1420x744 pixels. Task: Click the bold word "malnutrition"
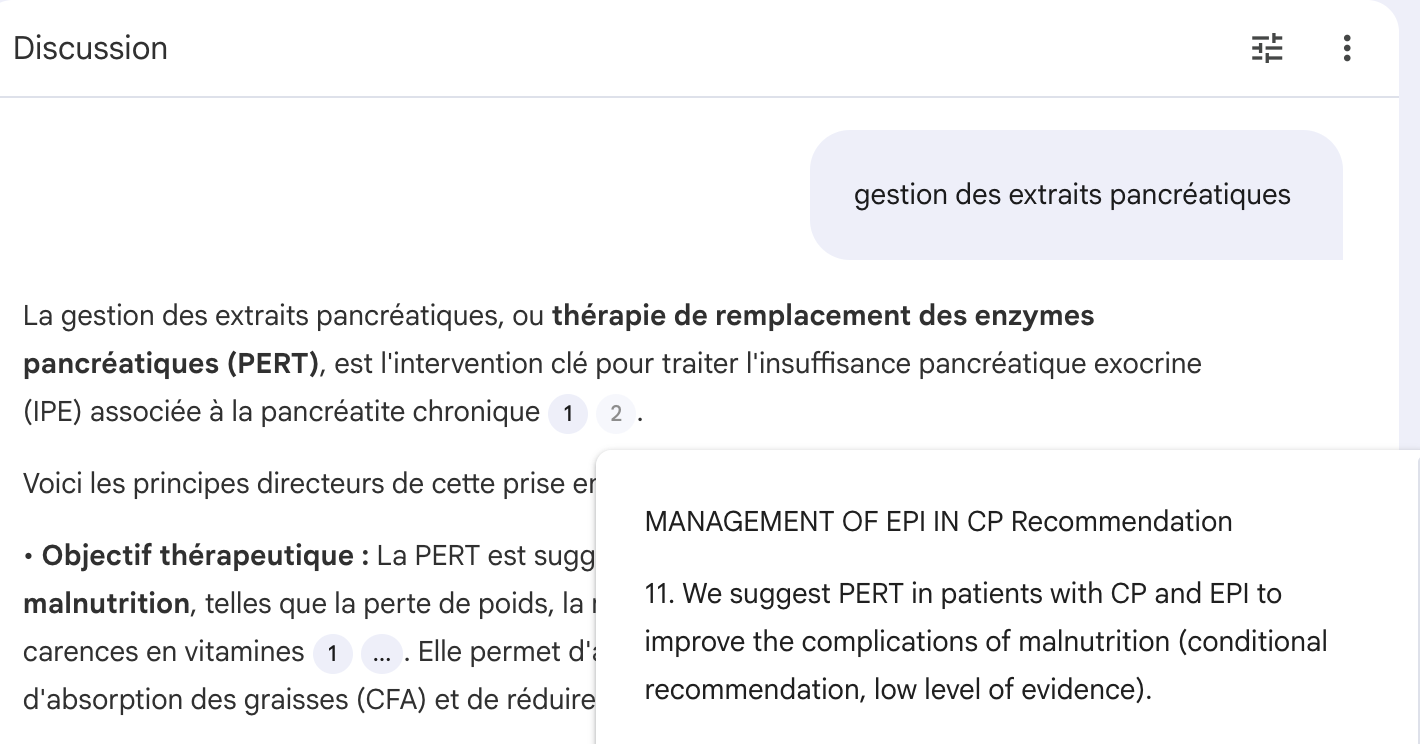coord(107,604)
